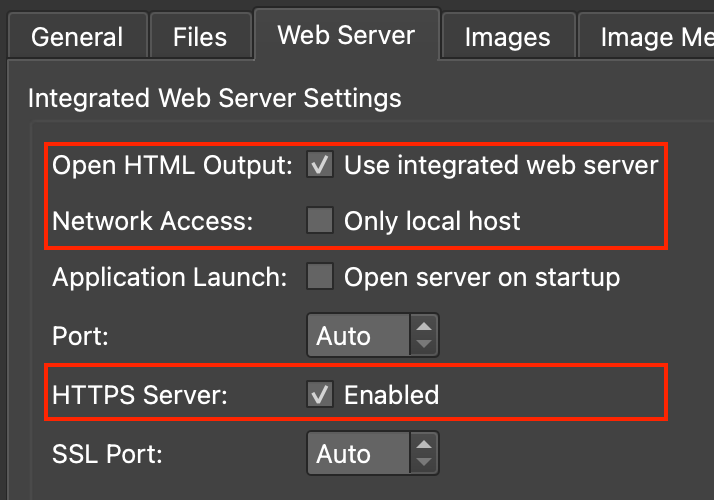Increase SSL Port with the up arrow
This screenshot has height=500, width=714.
(x=425, y=444)
